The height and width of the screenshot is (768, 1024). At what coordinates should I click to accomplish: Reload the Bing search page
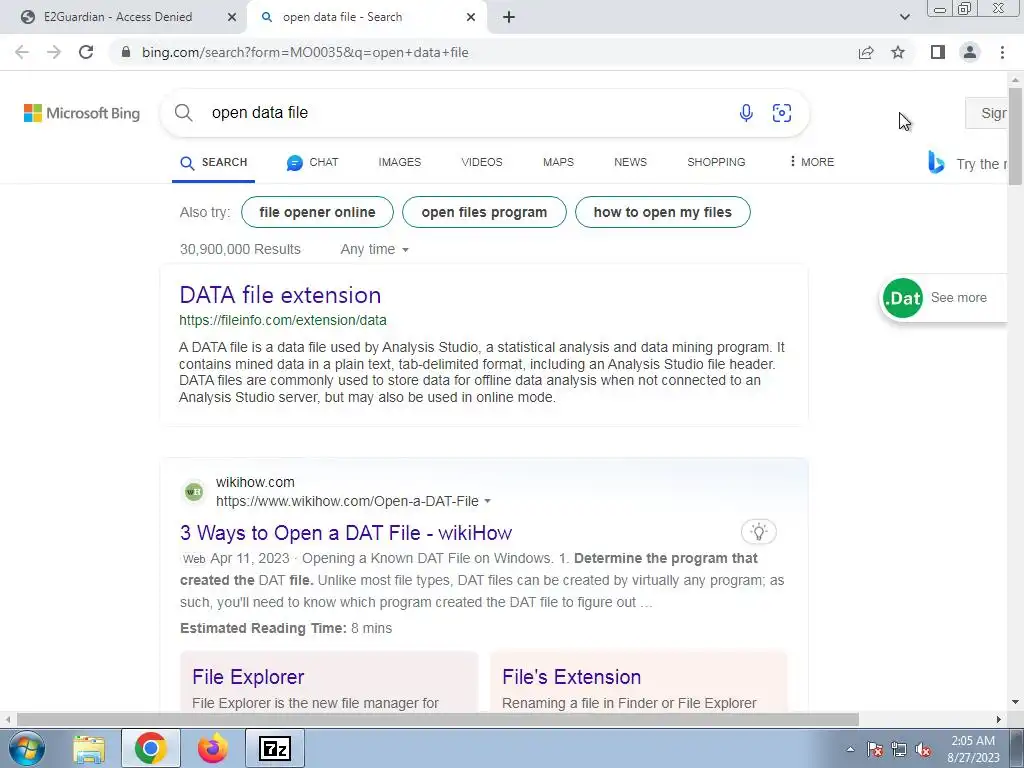tap(86, 52)
